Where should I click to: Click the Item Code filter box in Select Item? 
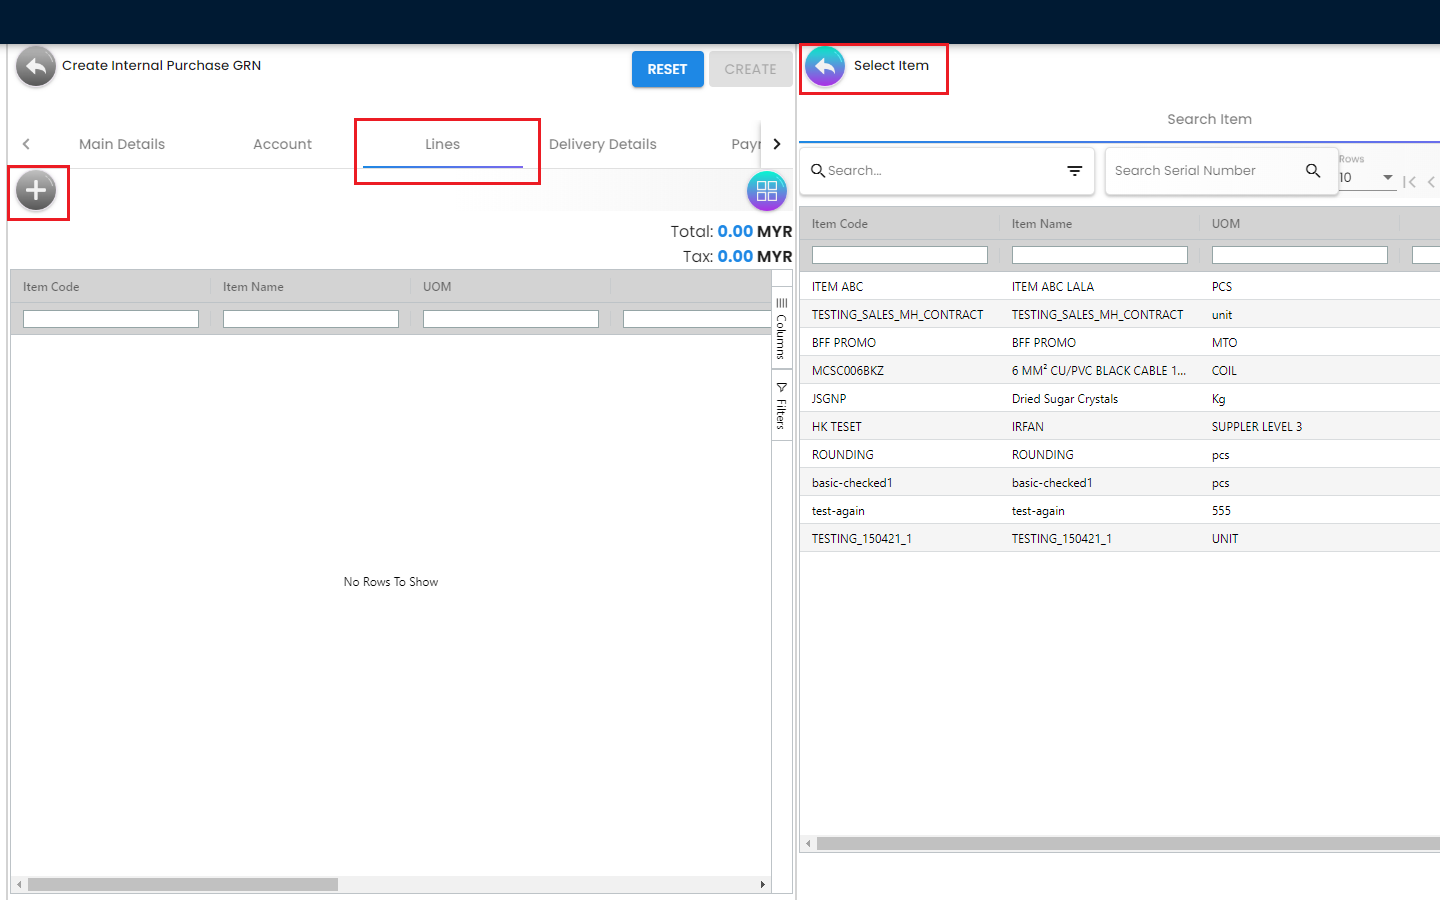pyautogui.click(x=899, y=255)
